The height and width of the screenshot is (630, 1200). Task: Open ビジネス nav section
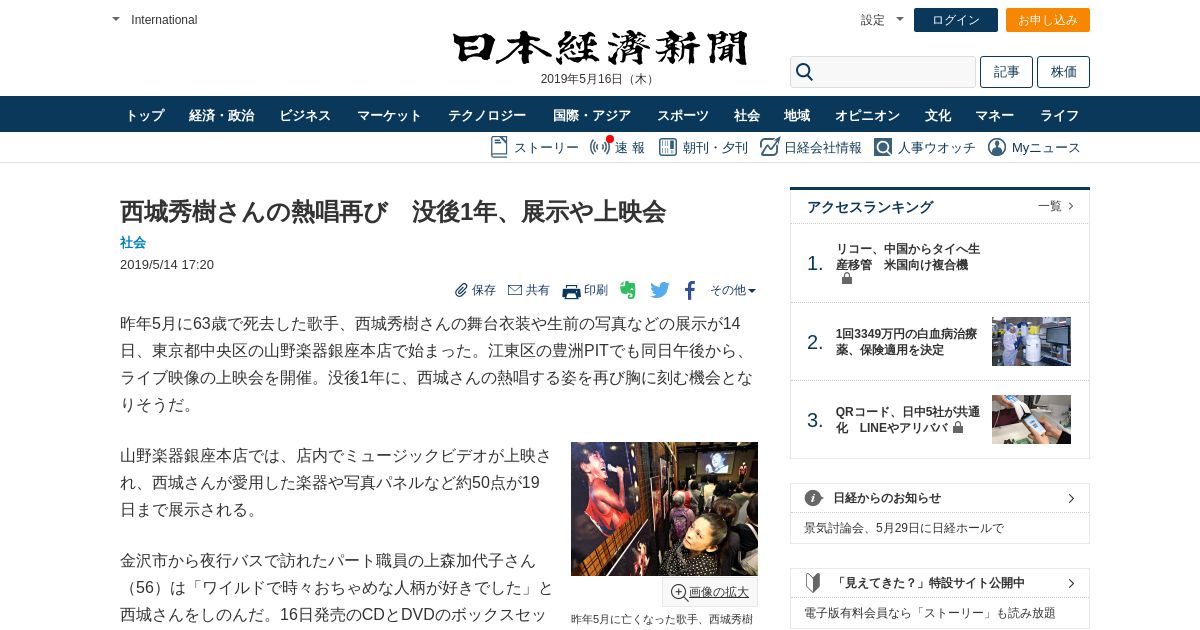point(305,115)
